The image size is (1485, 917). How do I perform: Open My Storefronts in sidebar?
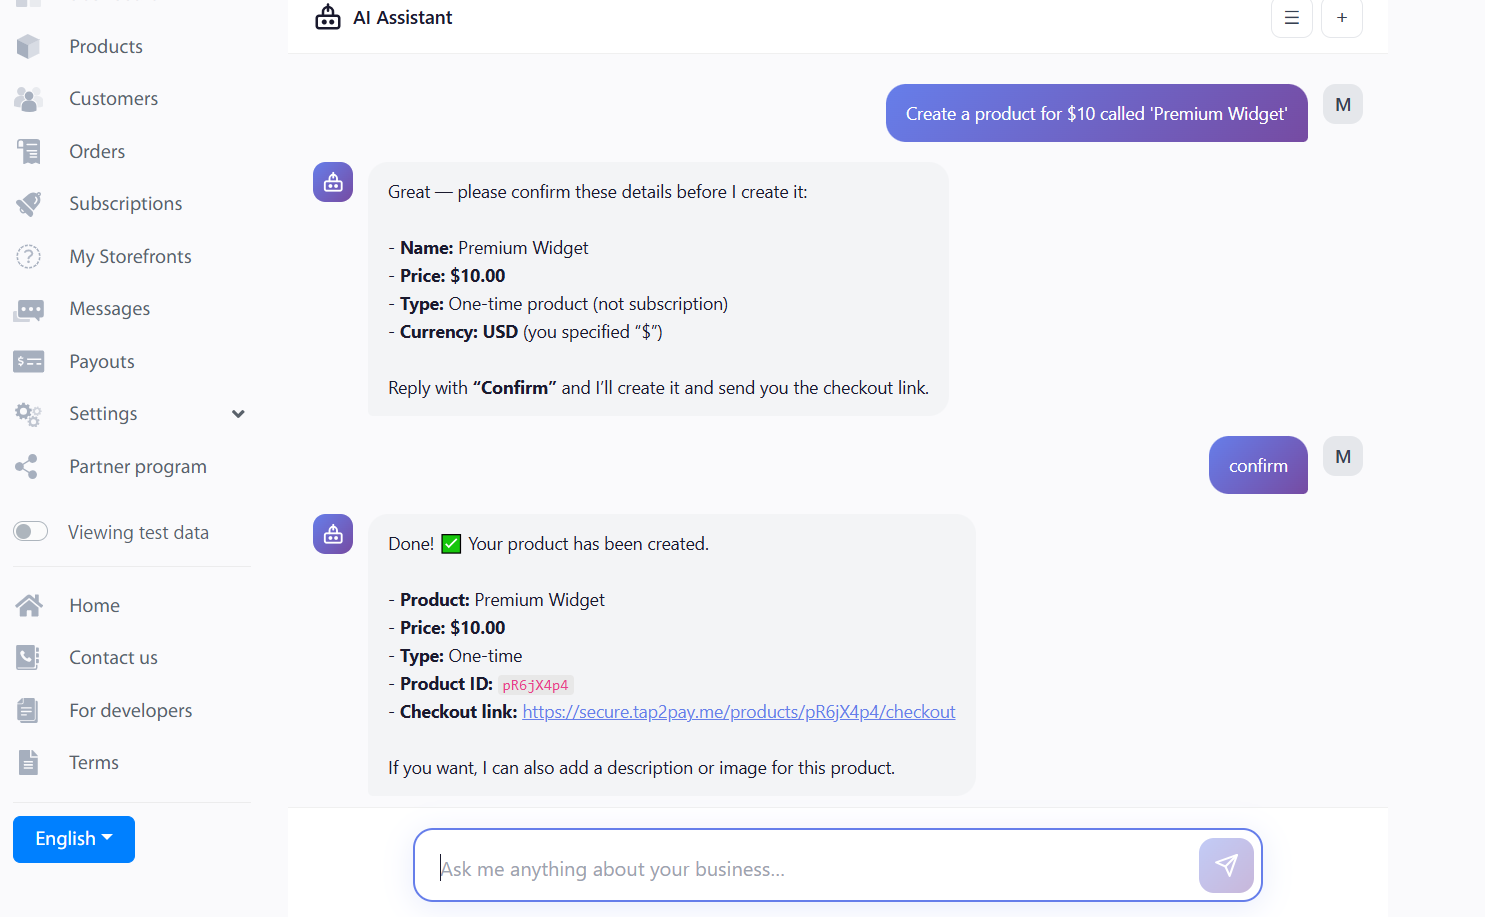click(130, 257)
